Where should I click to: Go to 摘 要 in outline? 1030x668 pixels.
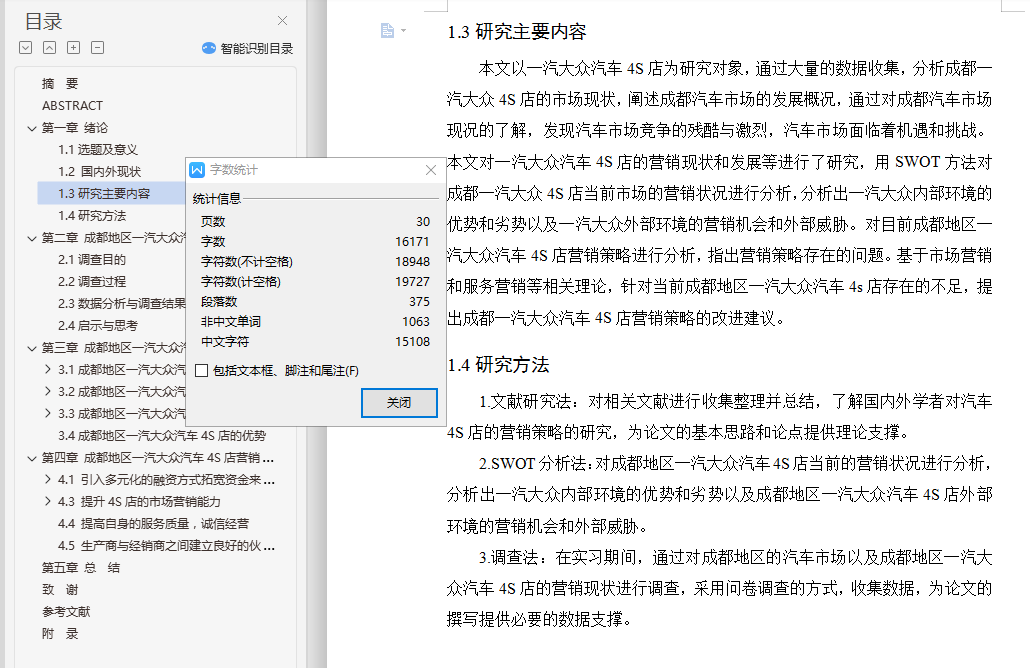click(x=60, y=83)
